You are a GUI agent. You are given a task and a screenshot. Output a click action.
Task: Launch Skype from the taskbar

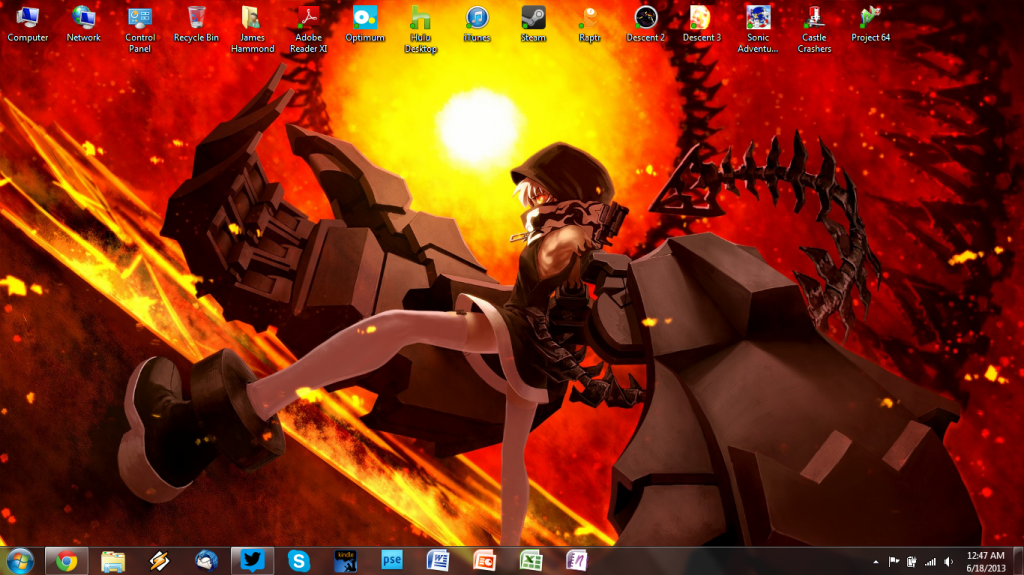tap(298, 561)
